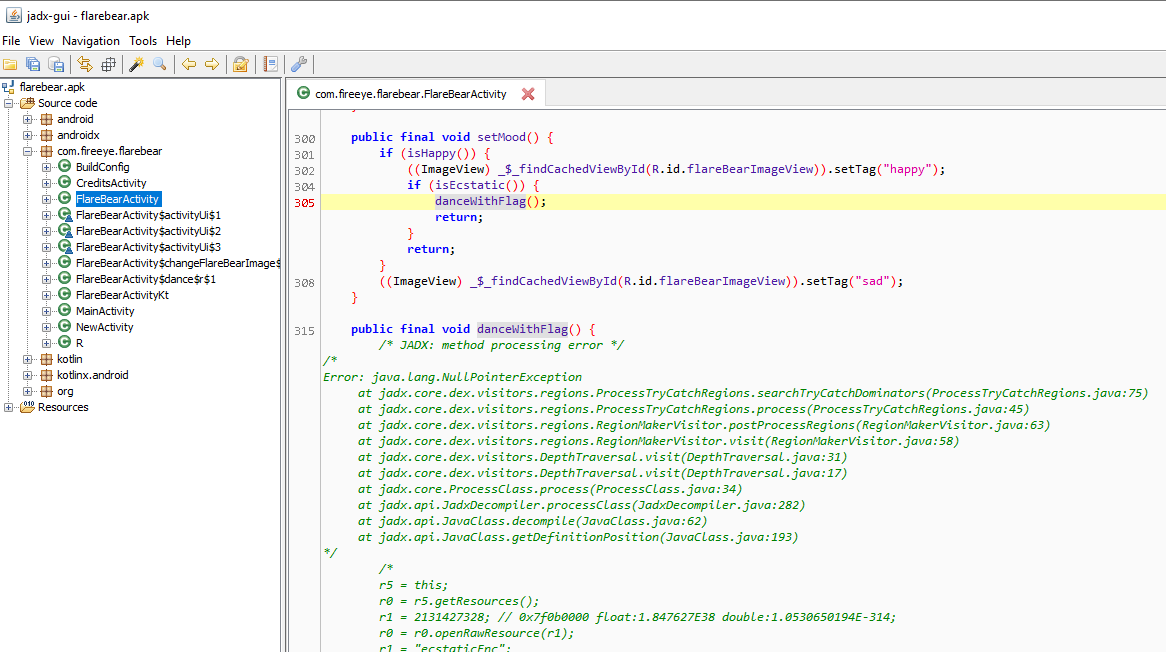The image size is (1166, 652).
Task: Expand the kotlin package node
Action: point(28,359)
